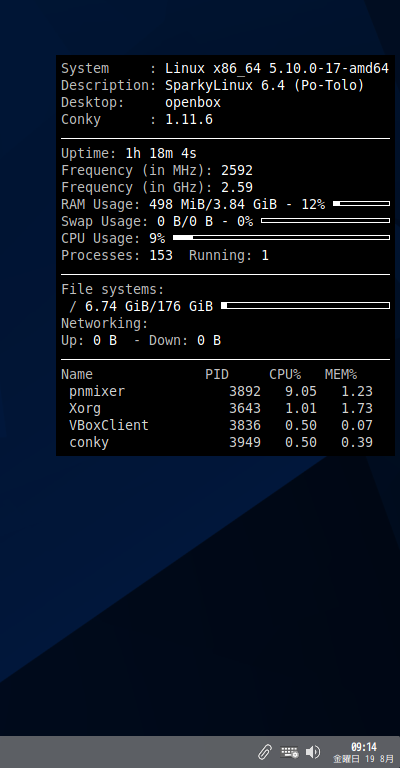The height and width of the screenshot is (768, 400).
Task: Click the speaker volume tray icon
Action: click(313, 752)
